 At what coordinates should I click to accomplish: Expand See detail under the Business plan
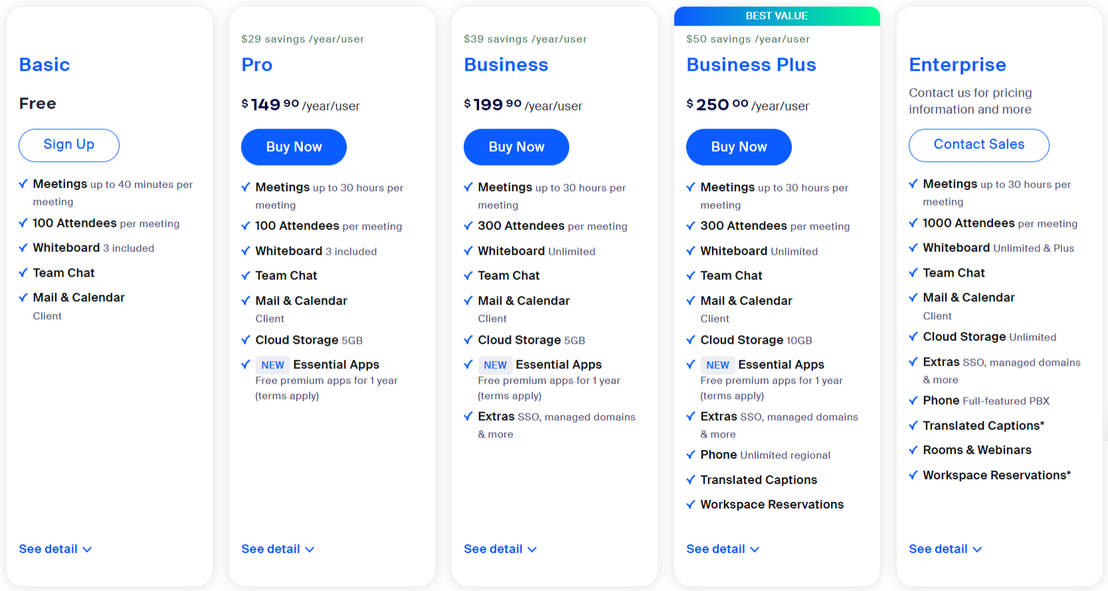click(500, 548)
